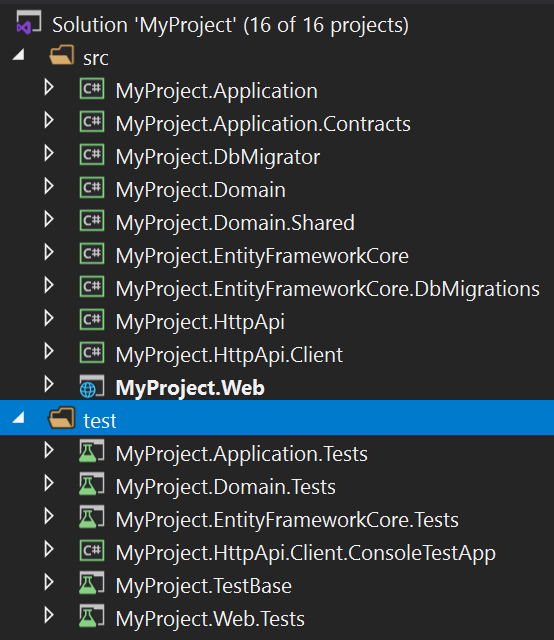Screen dimensions: 554x640
Task: Click C# icon of MyProject.Application
Action: 92,89
